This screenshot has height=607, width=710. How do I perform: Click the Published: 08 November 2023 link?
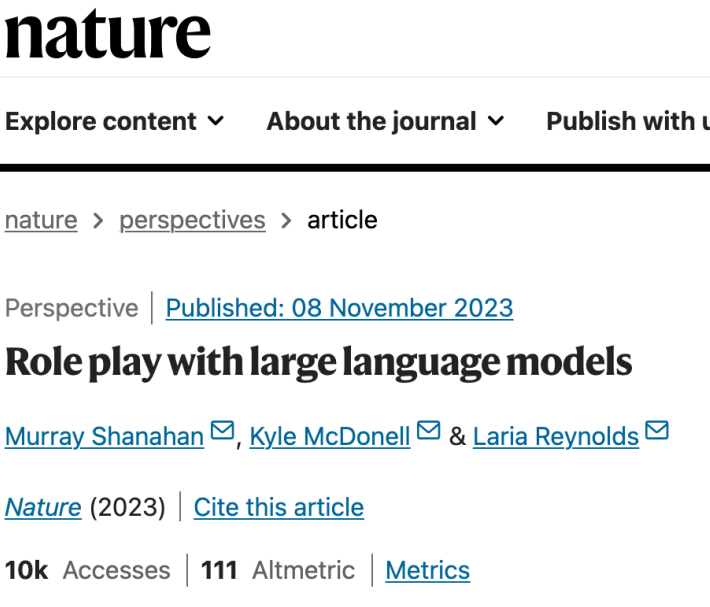[x=339, y=308]
